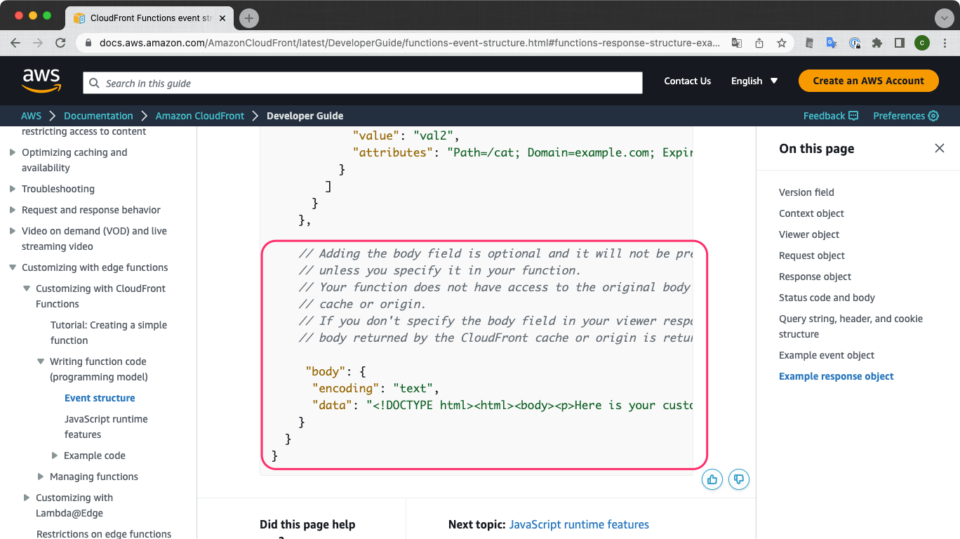Collapse Customizing with CloudFront Functions
The height and width of the screenshot is (539, 960).
(26, 288)
